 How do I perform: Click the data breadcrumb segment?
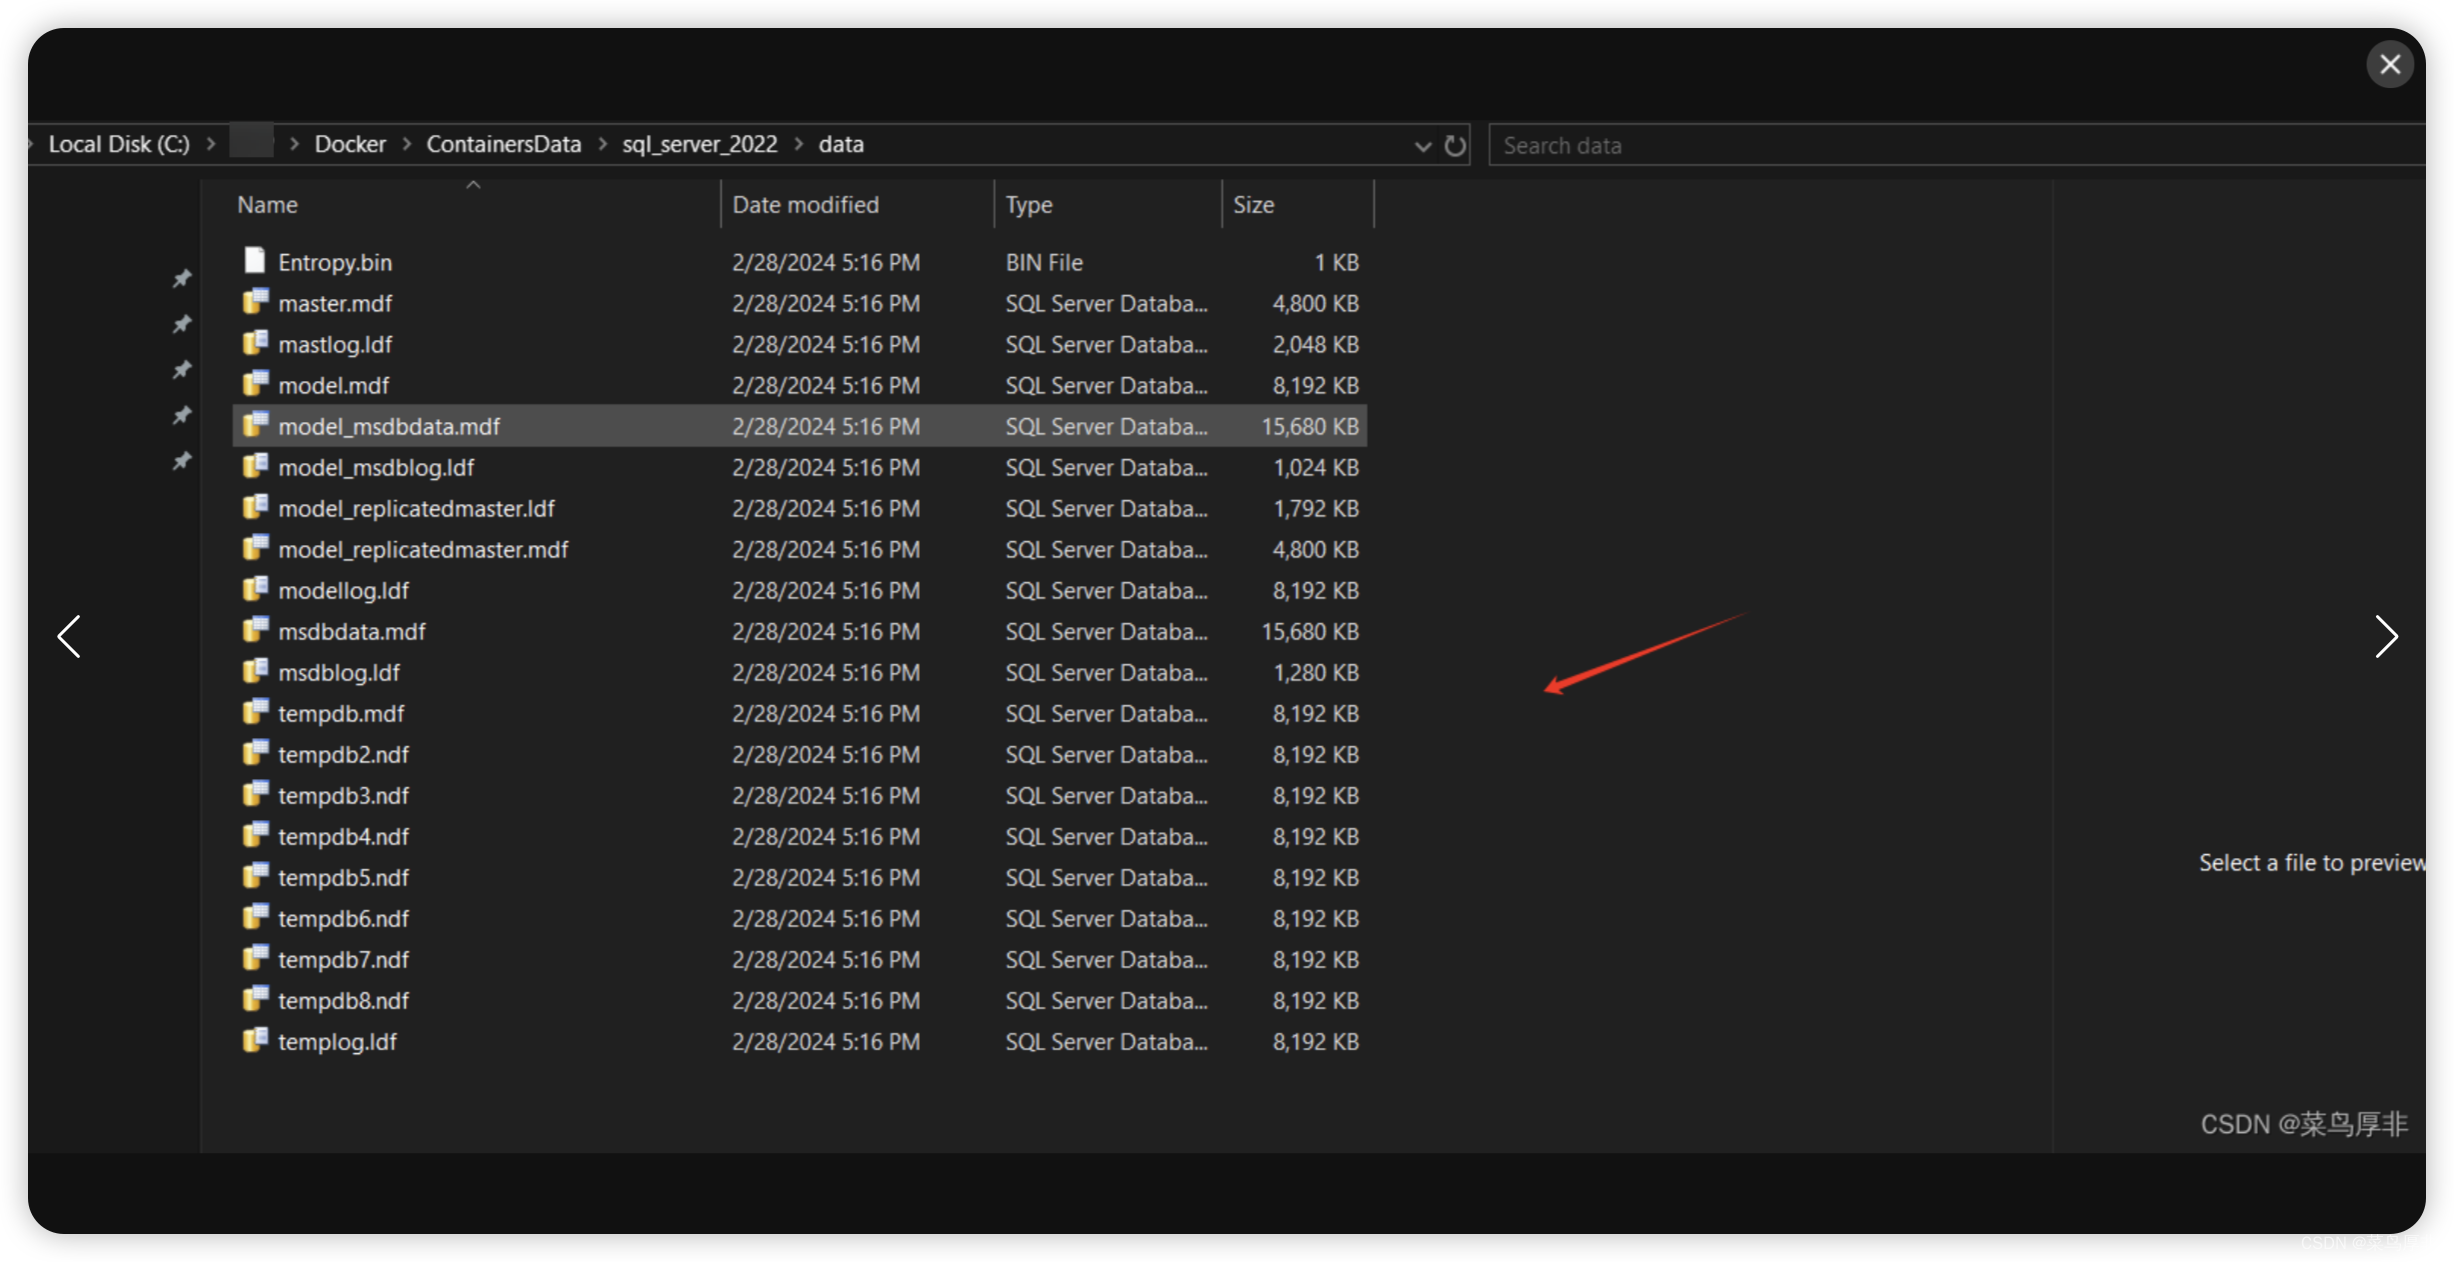click(x=841, y=144)
